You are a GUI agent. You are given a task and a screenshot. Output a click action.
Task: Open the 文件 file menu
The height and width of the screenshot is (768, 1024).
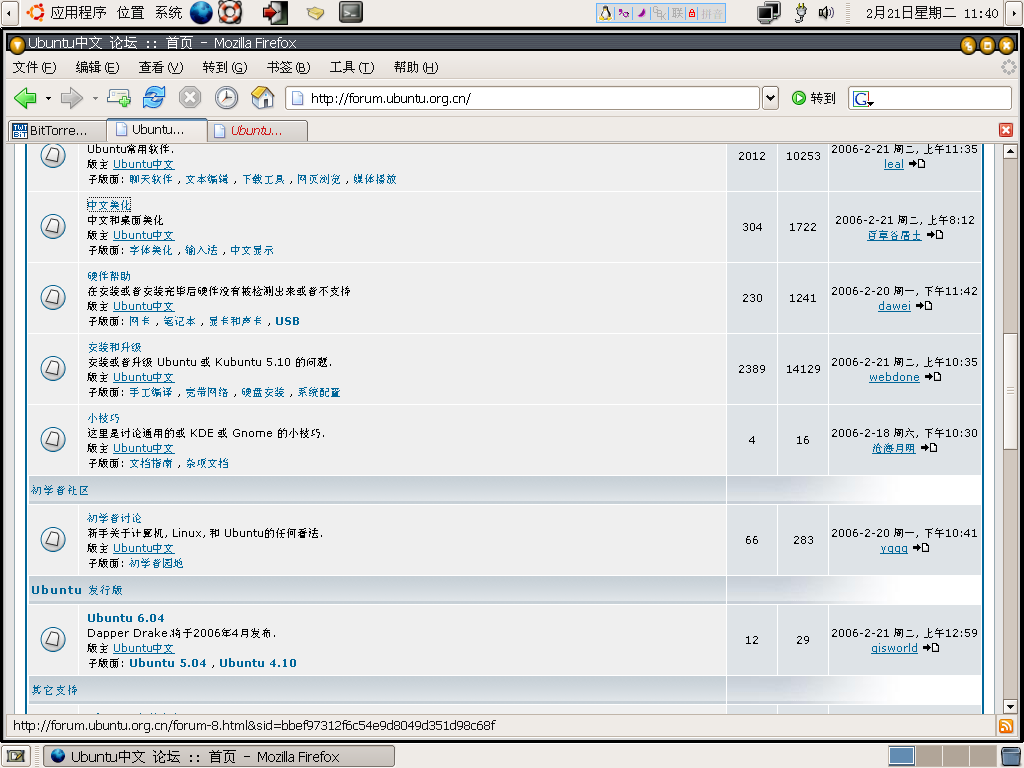(x=35, y=67)
